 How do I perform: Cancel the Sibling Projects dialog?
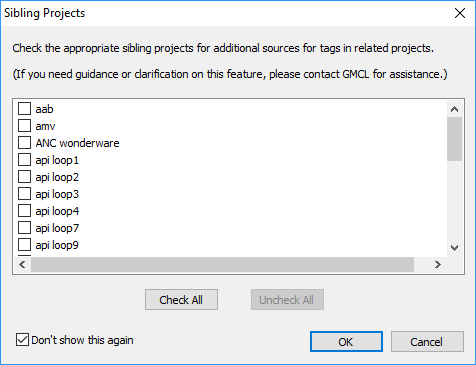[x=427, y=342]
